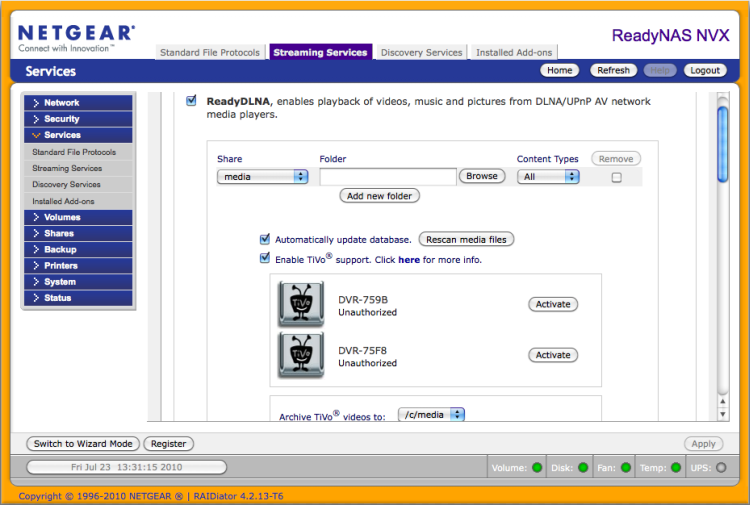Viewport: 750px width, 505px height.
Task: Click the Volume status green LED
Action: [x=537, y=468]
